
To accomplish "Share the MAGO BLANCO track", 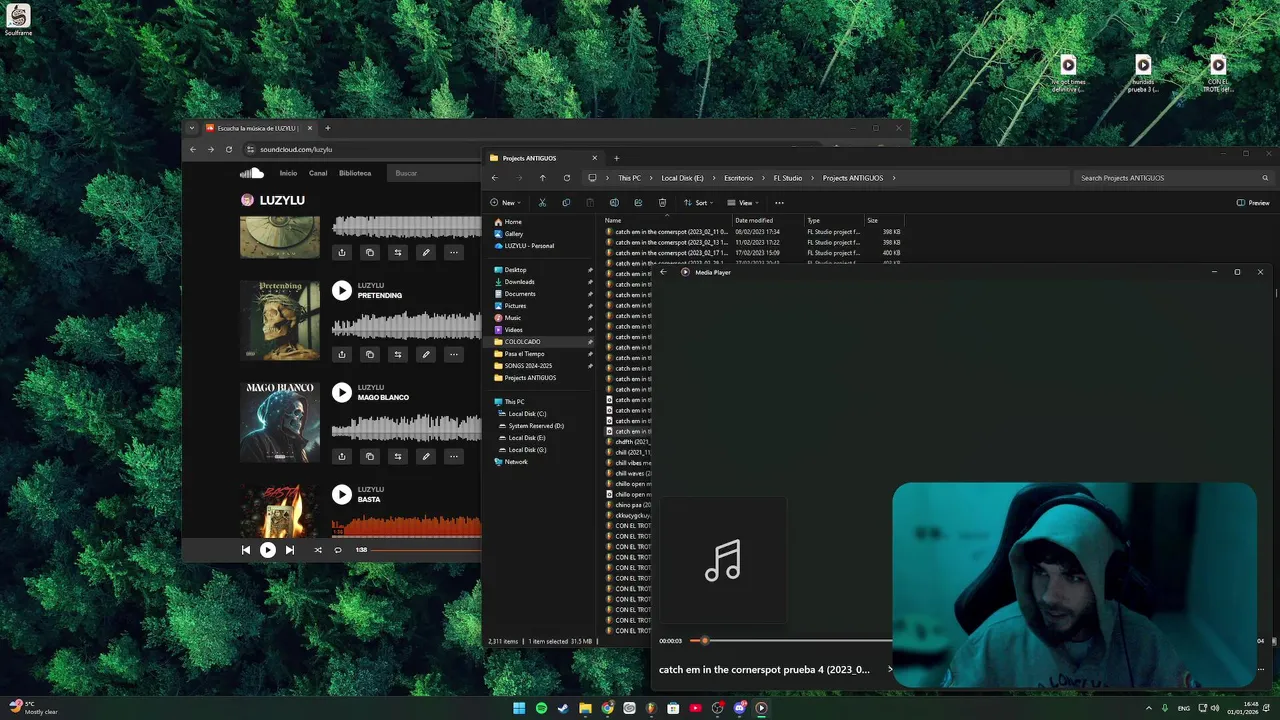I will (342, 456).
